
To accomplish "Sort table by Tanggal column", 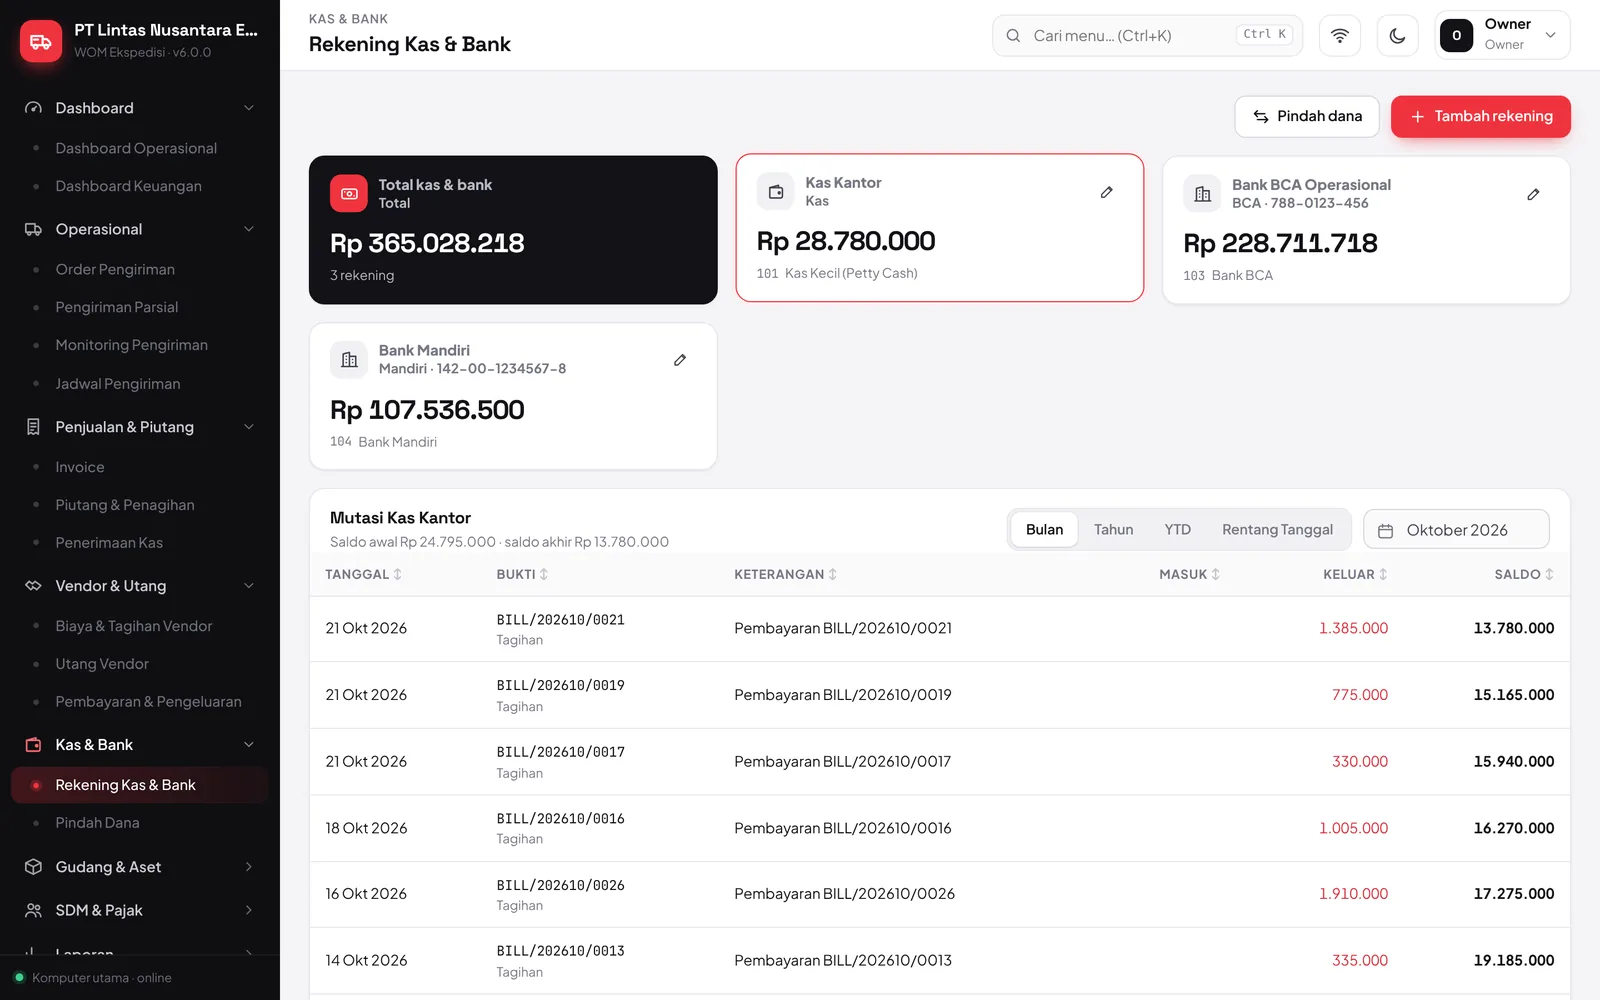I will [x=363, y=574].
